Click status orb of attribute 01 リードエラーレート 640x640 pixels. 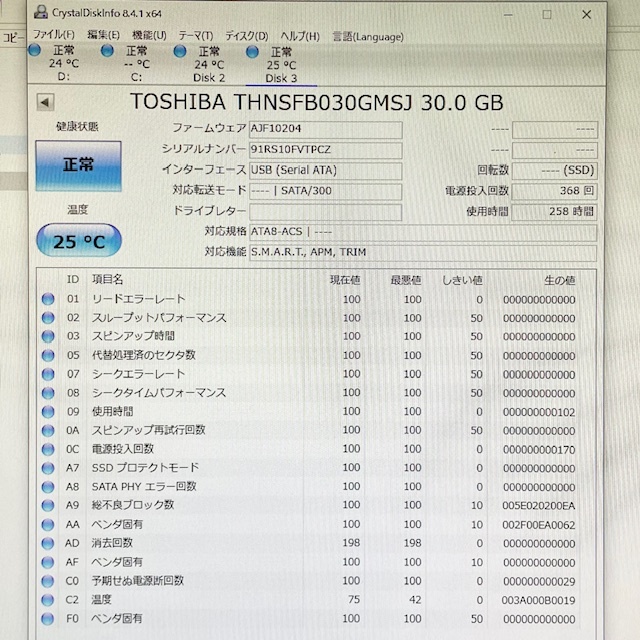point(48,299)
